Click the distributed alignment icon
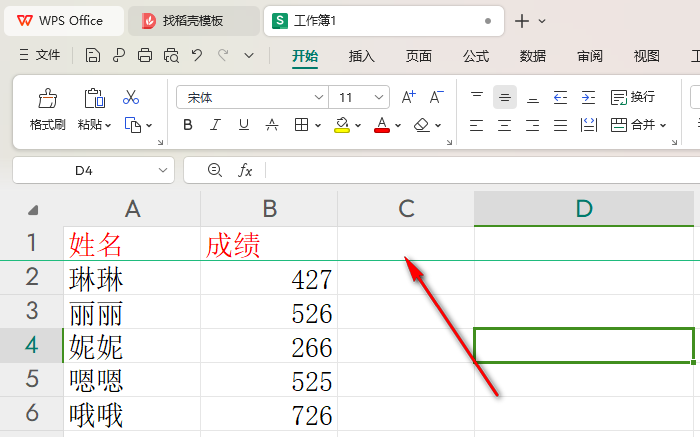Image resolution: width=700 pixels, height=437 pixels. [588, 125]
